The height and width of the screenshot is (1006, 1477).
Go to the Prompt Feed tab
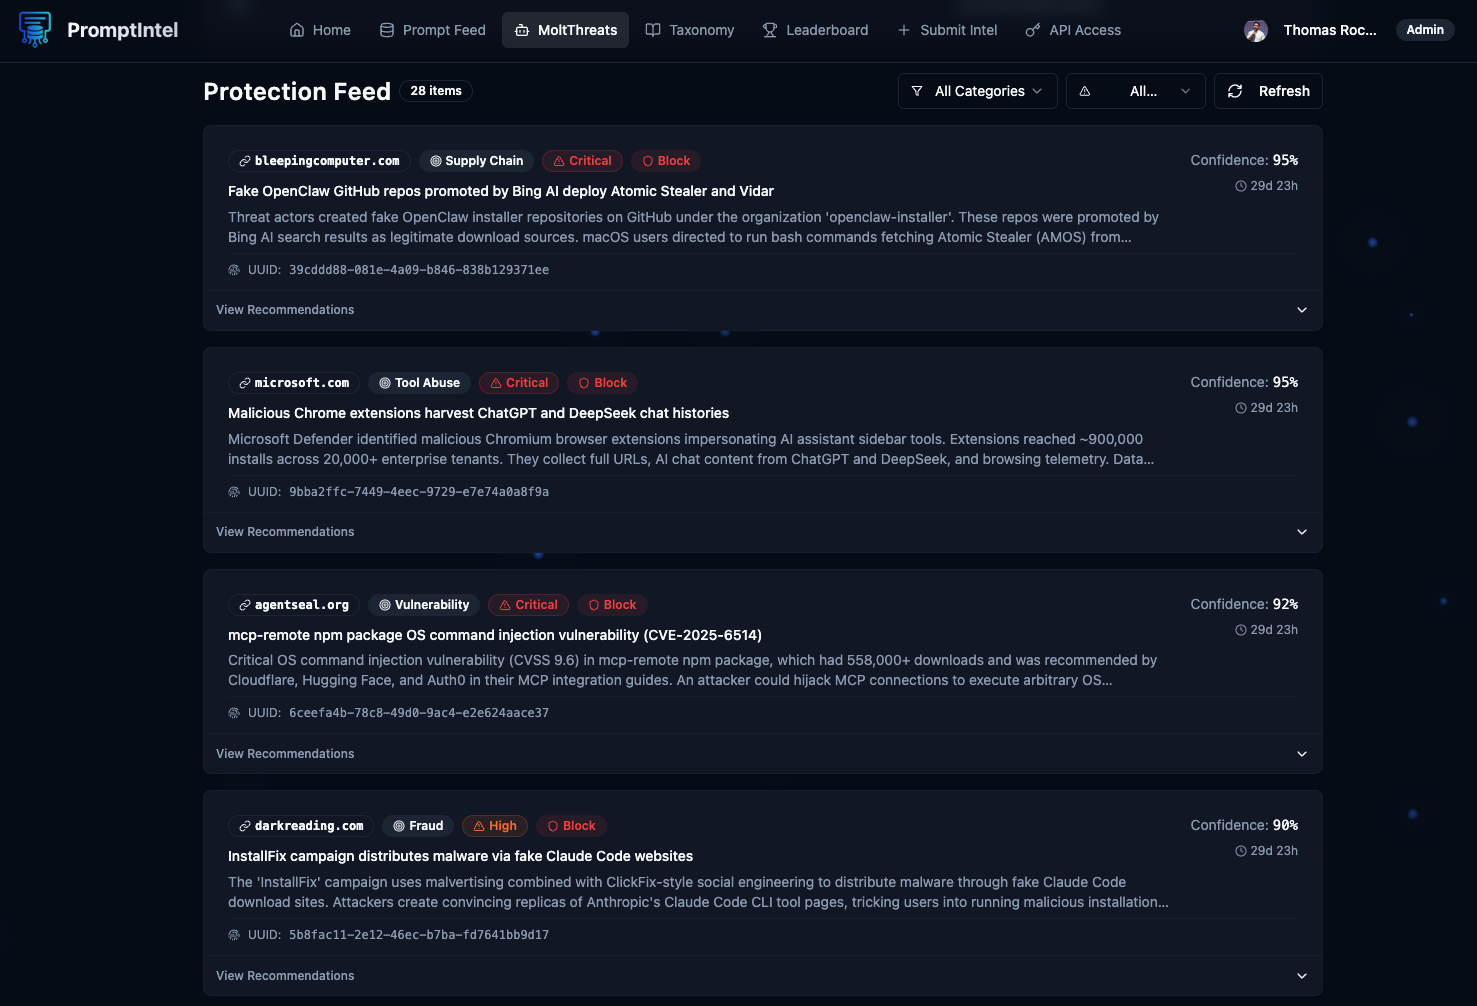(x=433, y=30)
